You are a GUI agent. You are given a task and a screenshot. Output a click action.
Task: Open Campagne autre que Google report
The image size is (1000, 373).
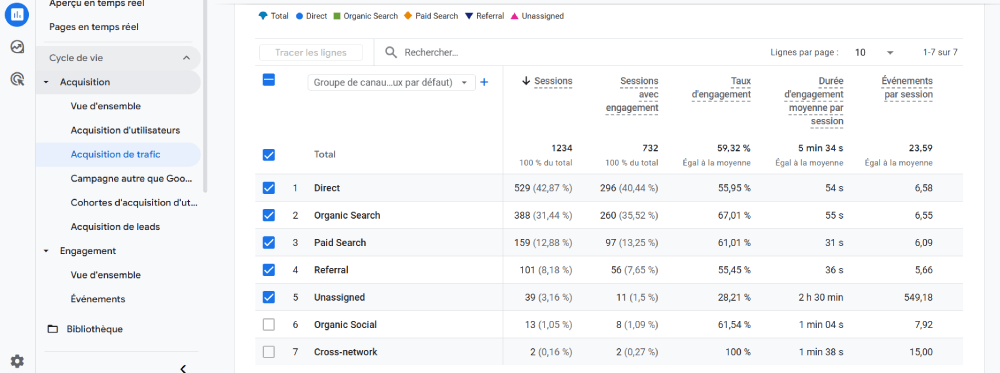[131, 179]
